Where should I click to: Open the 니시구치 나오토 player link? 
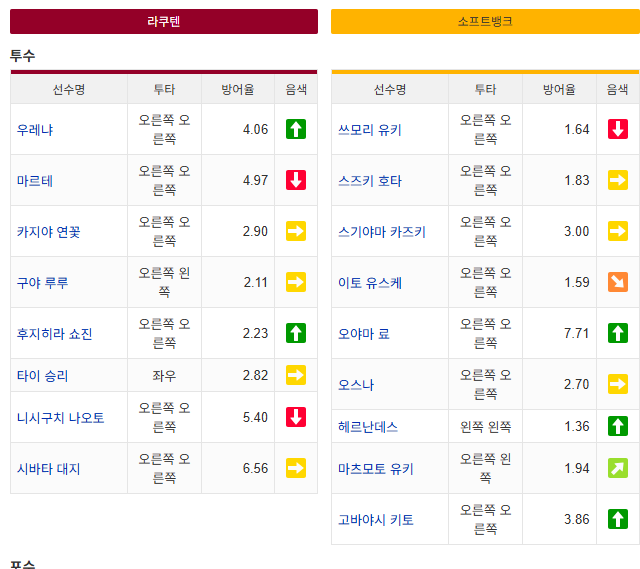coord(60,418)
